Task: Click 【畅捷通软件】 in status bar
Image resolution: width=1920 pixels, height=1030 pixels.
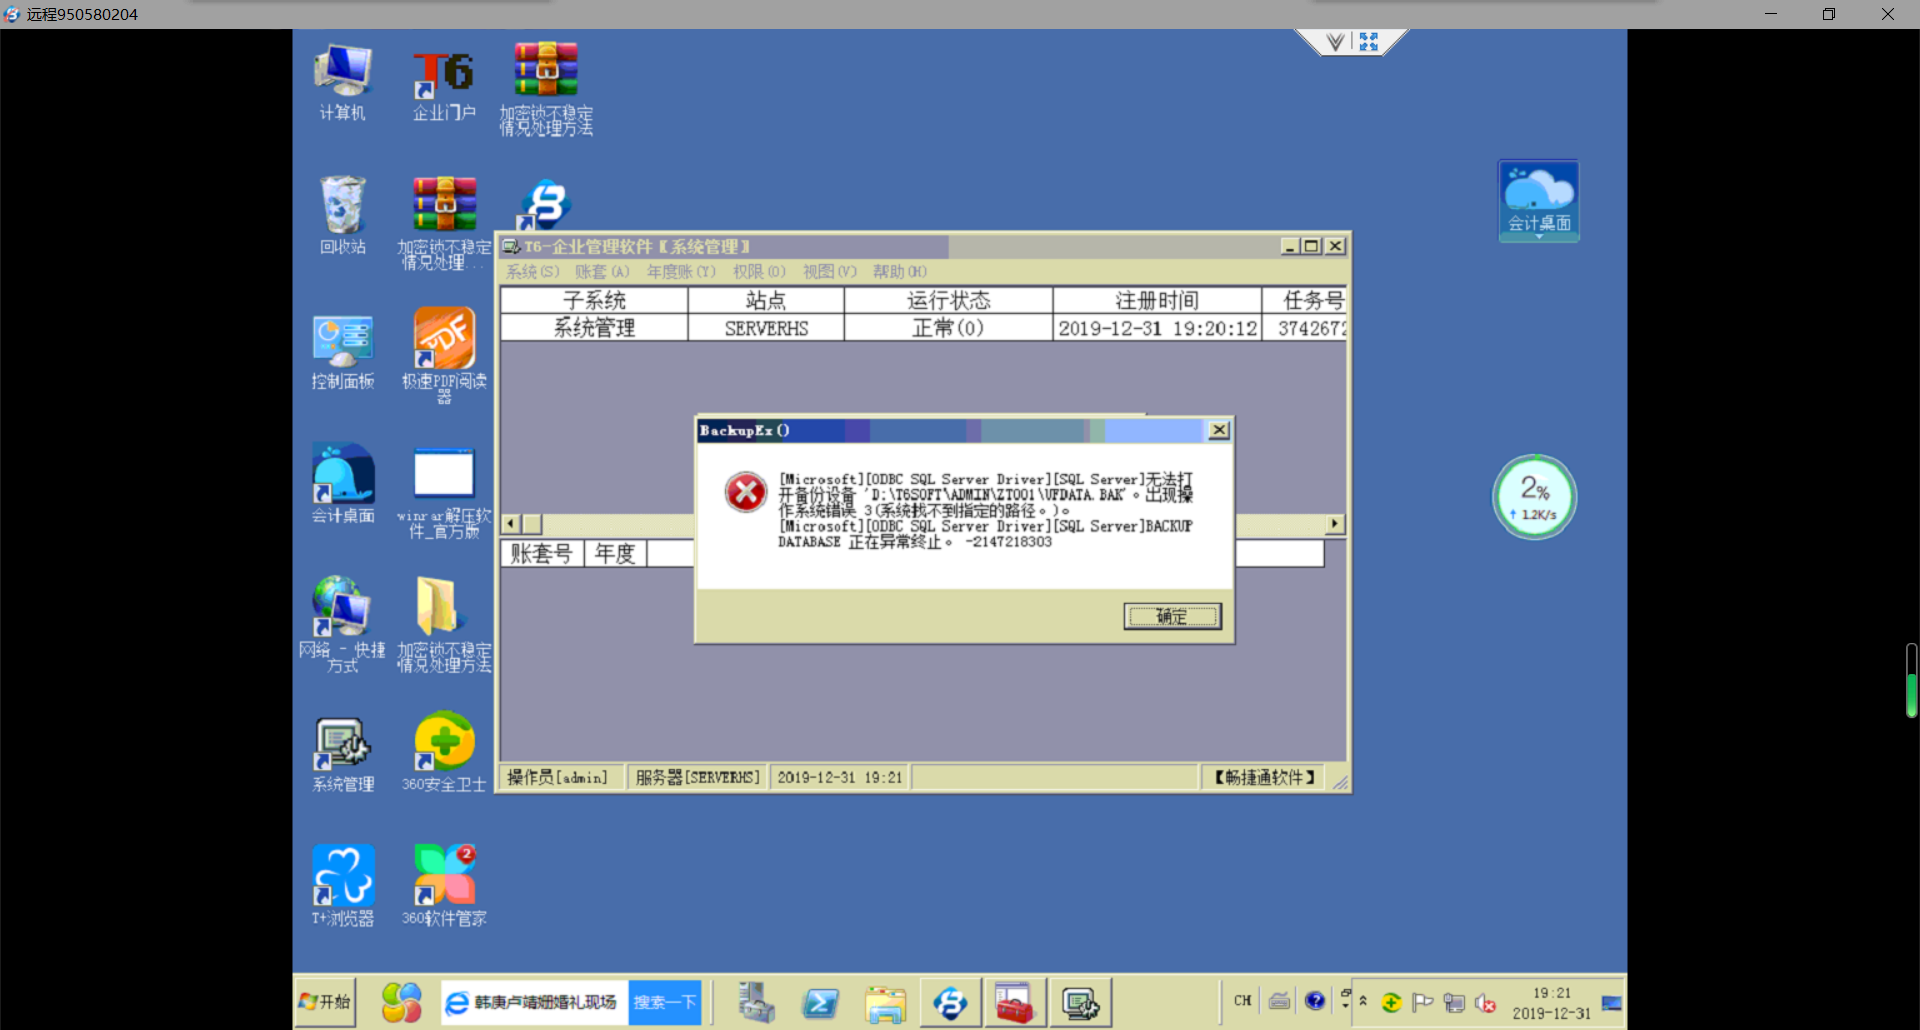Action: click(1265, 778)
